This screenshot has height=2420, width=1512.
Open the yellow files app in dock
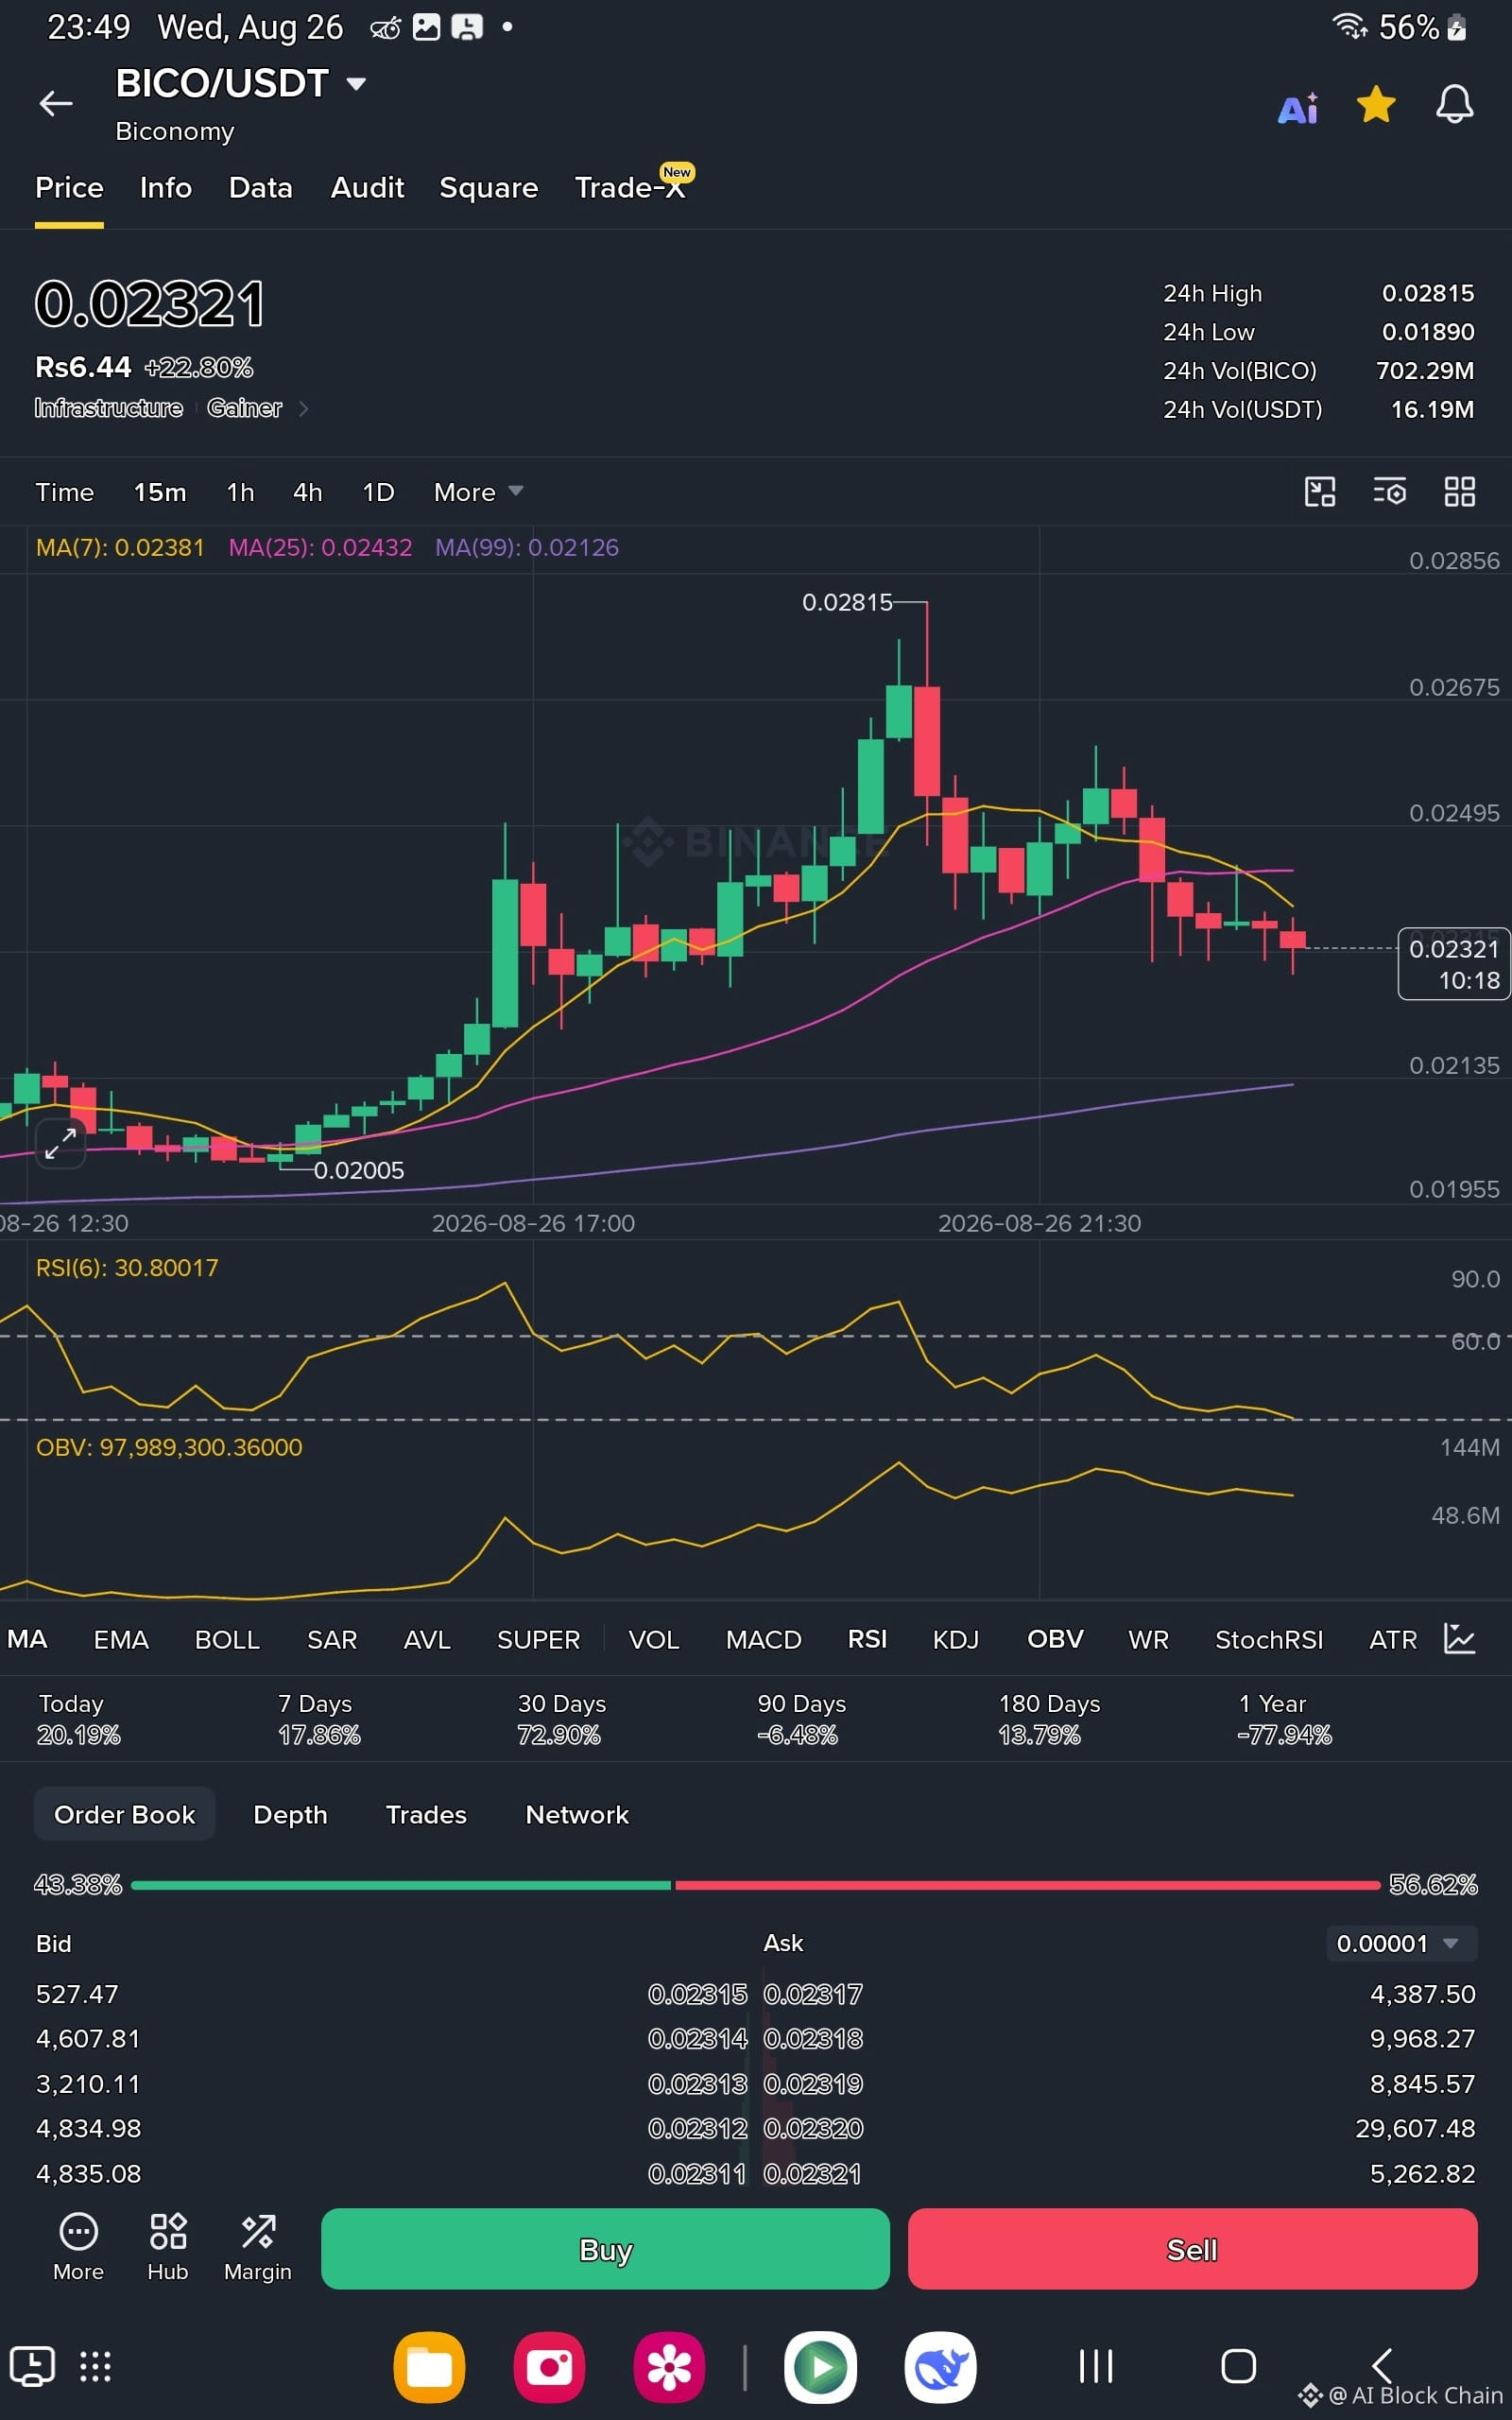(429, 2367)
